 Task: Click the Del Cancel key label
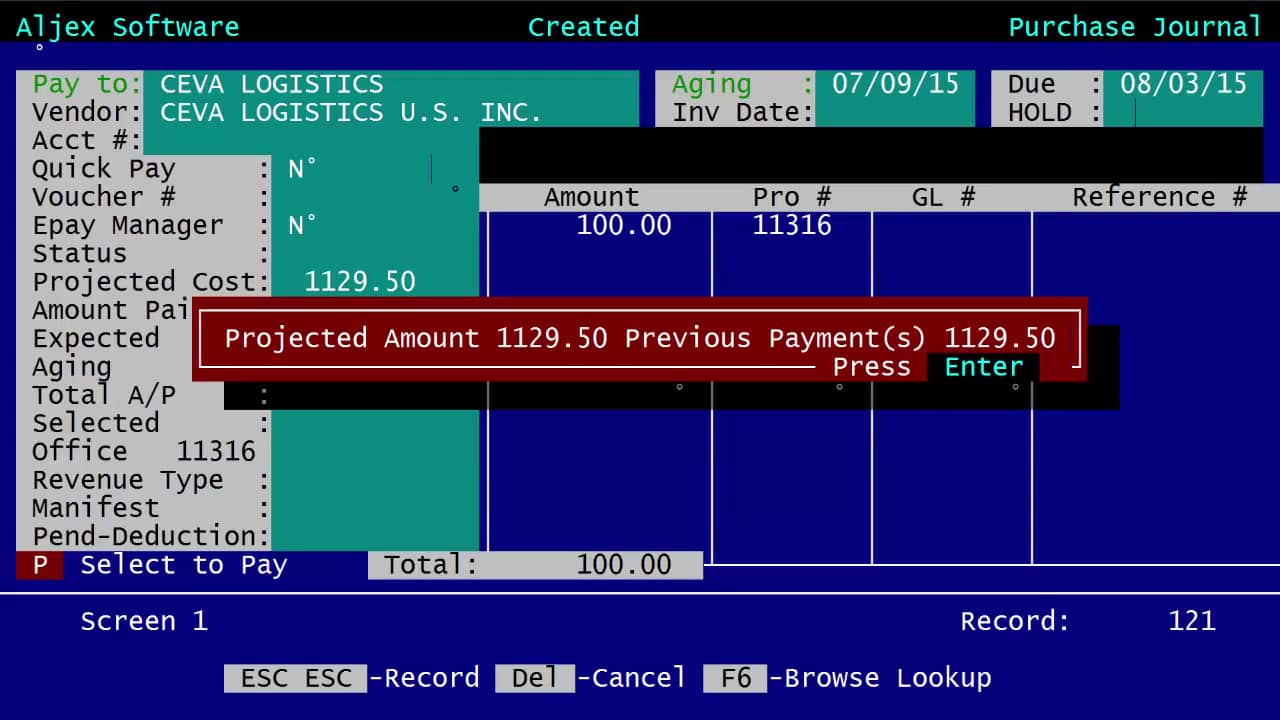(x=591, y=678)
